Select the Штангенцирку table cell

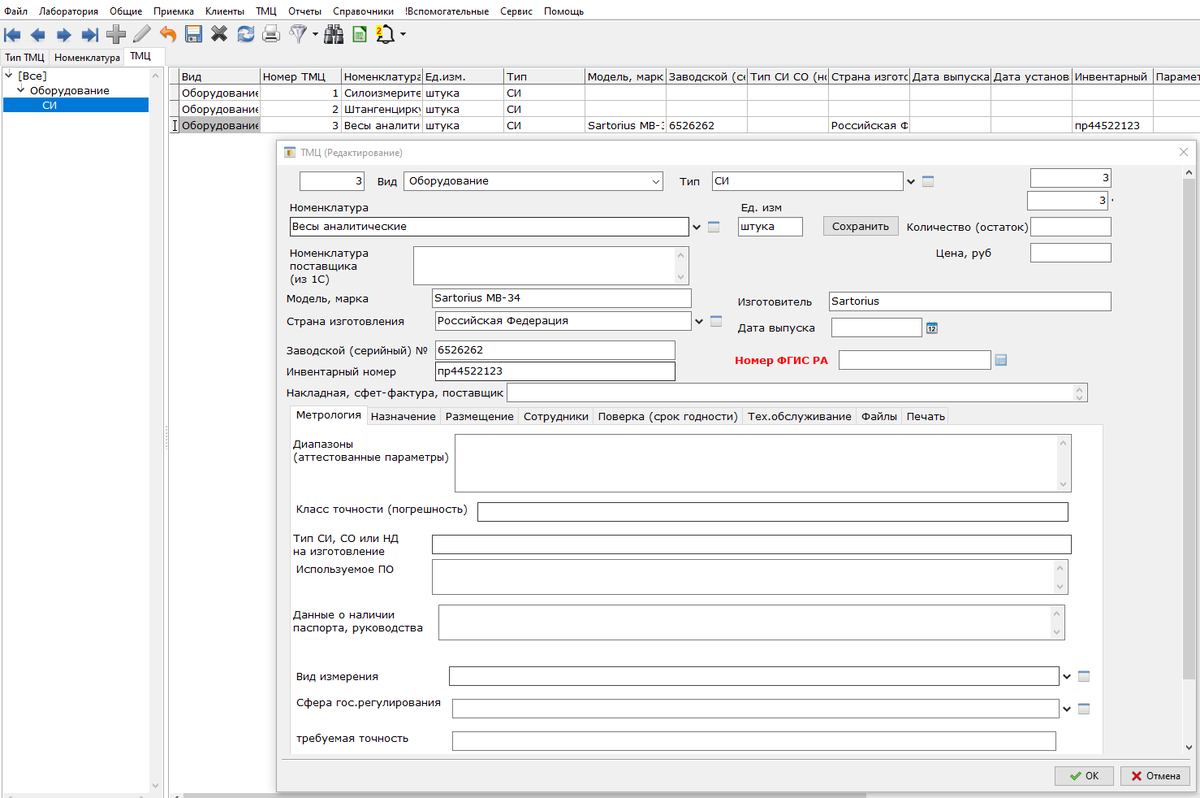[381, 109]
